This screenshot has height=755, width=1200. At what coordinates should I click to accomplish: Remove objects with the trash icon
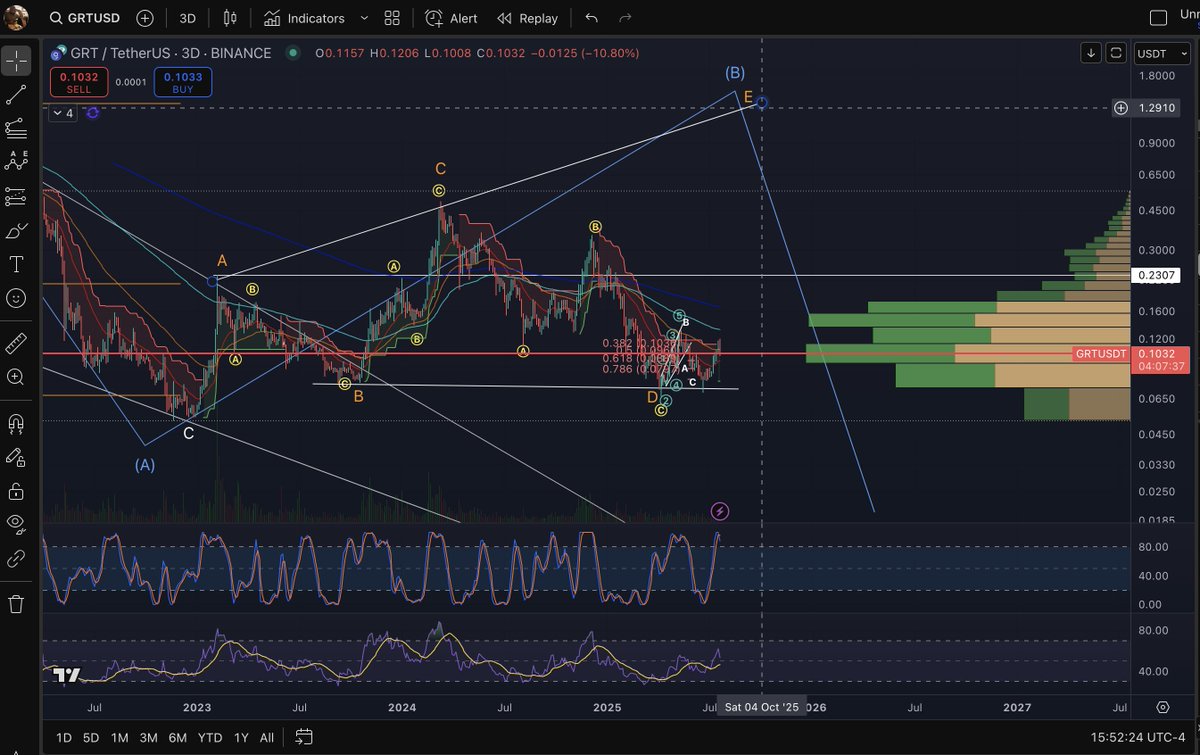click(x=16, y=604)
